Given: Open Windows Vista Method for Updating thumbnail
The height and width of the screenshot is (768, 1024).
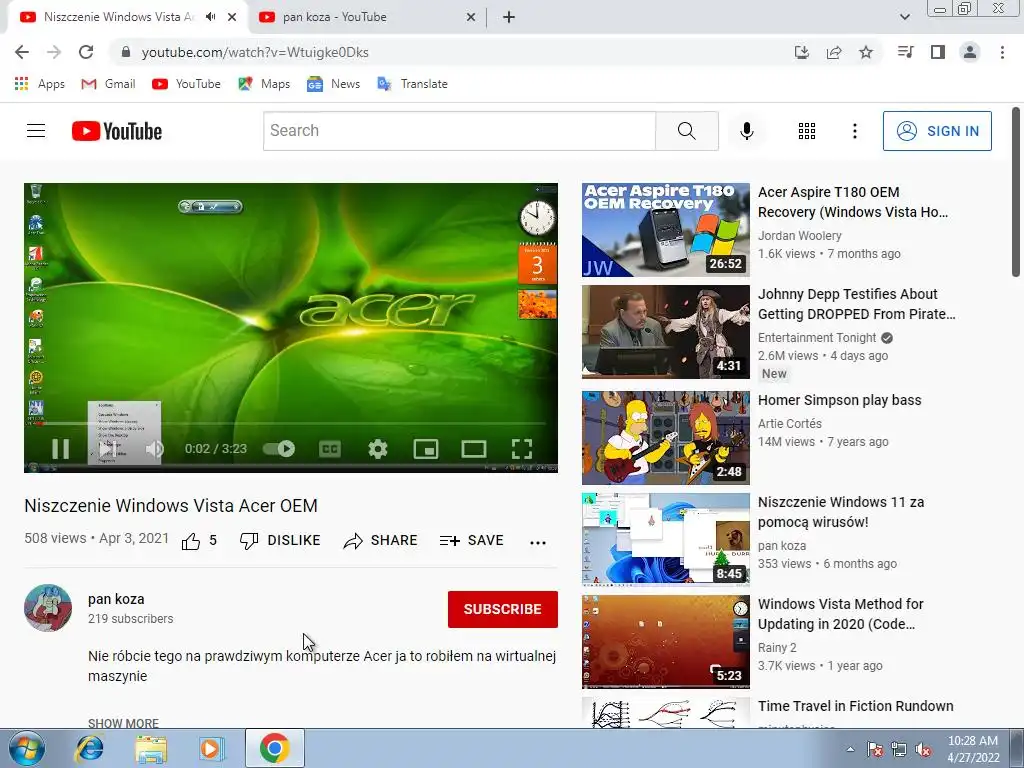Looking at the screenshot, I should [x=665, y=641].
